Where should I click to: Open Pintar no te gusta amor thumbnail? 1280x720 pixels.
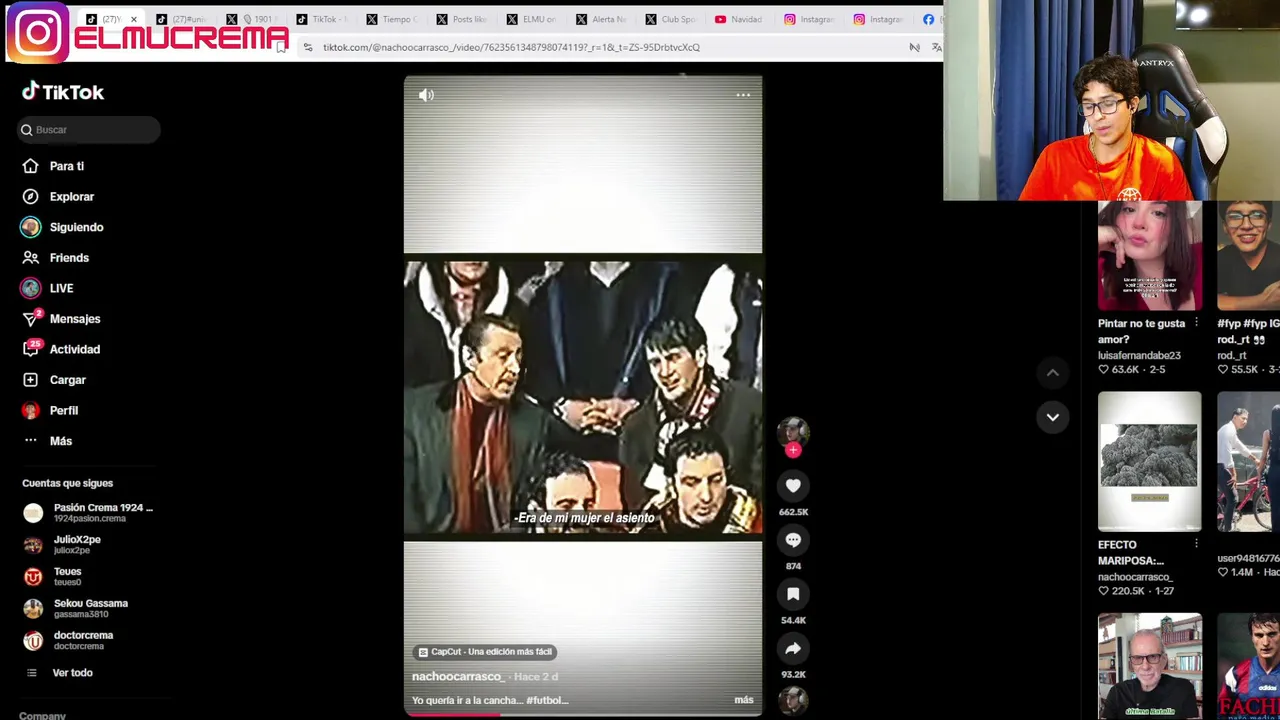click(1149, 256)
